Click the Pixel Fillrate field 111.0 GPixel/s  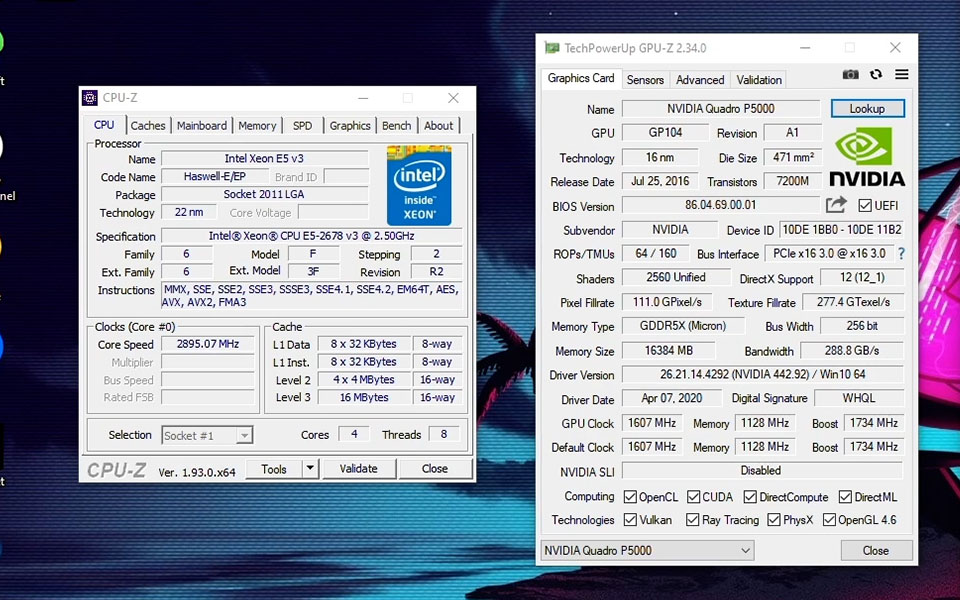668,302
